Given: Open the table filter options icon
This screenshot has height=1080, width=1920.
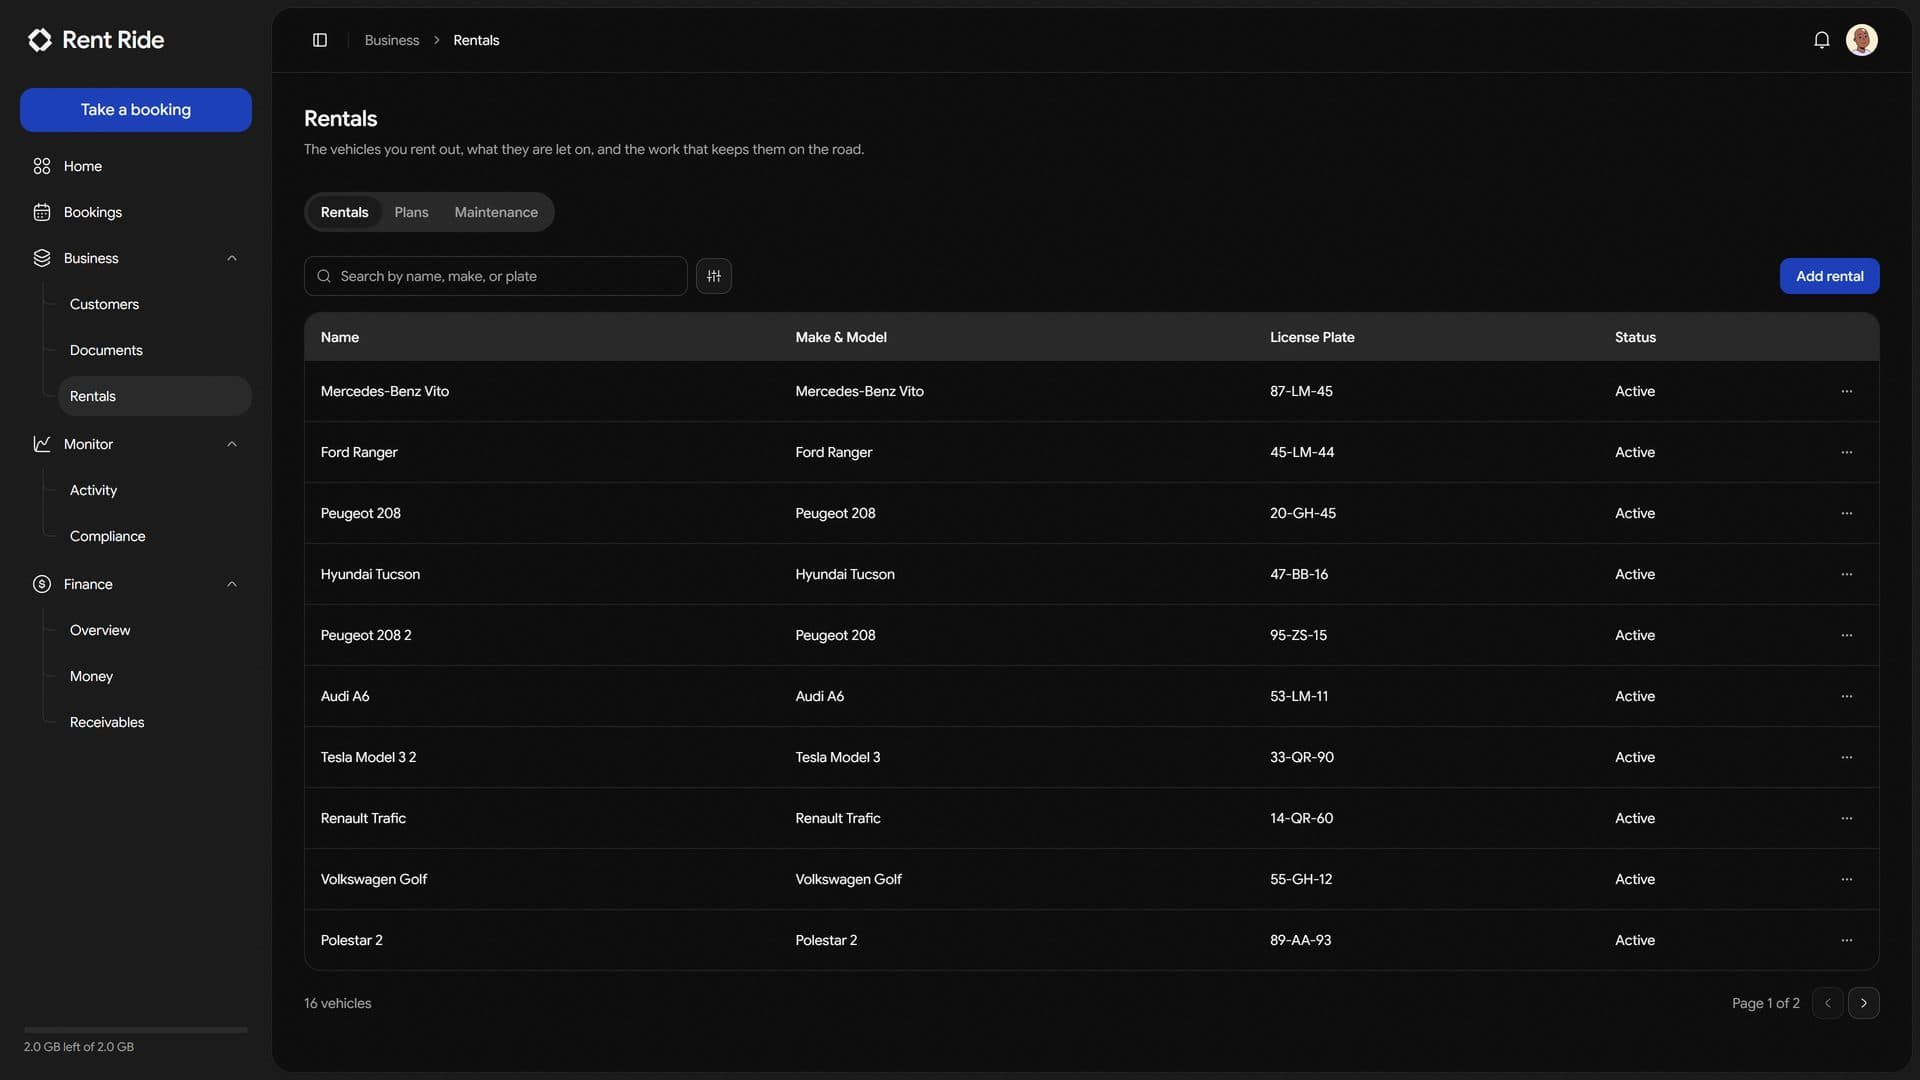Looking at the screenshot, I should pyautogui.click(x=714, y=276).
